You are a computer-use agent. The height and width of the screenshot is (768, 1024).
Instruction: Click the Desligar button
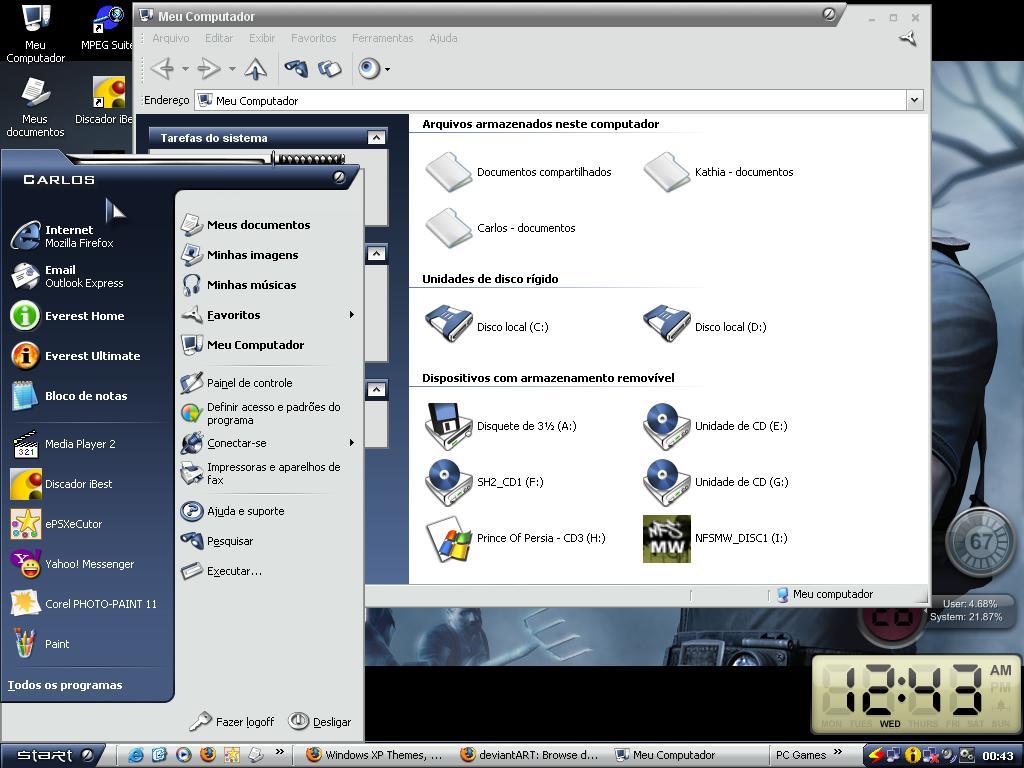point(320,722)
